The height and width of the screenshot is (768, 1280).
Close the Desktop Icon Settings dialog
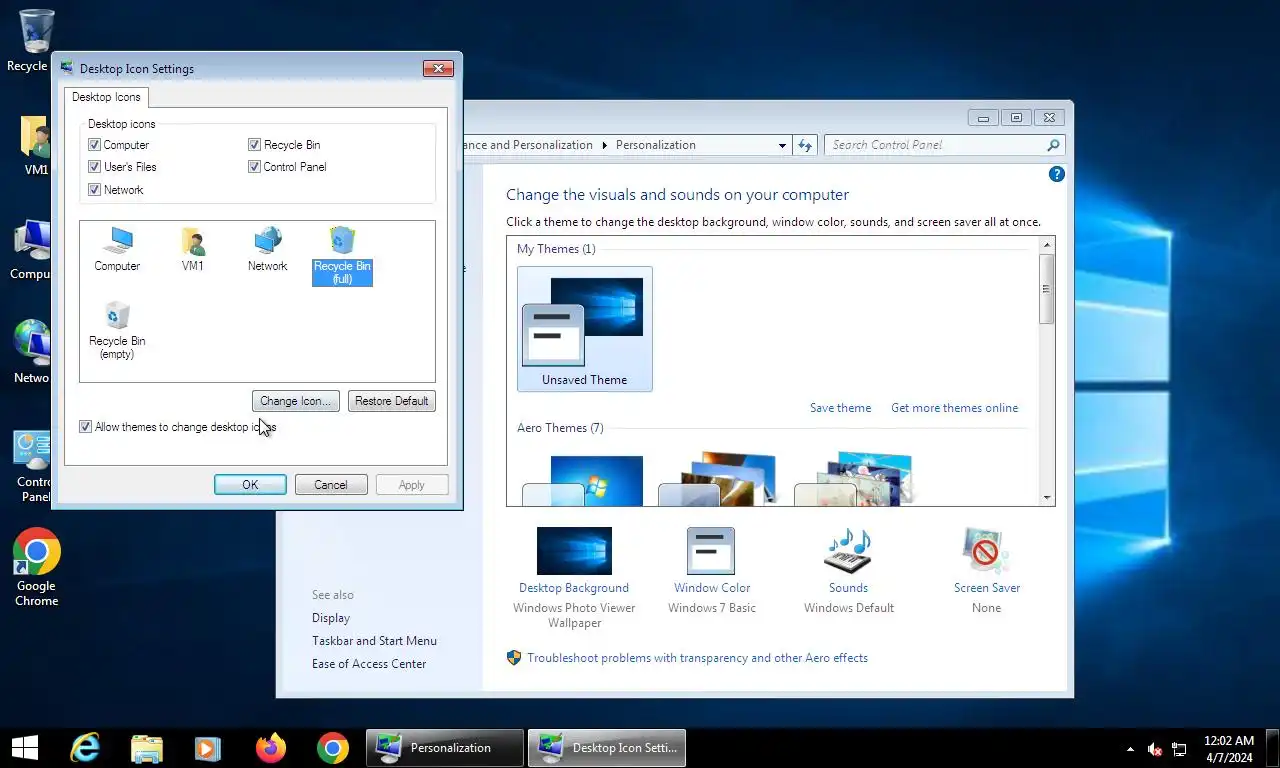[x=438, y=68]
